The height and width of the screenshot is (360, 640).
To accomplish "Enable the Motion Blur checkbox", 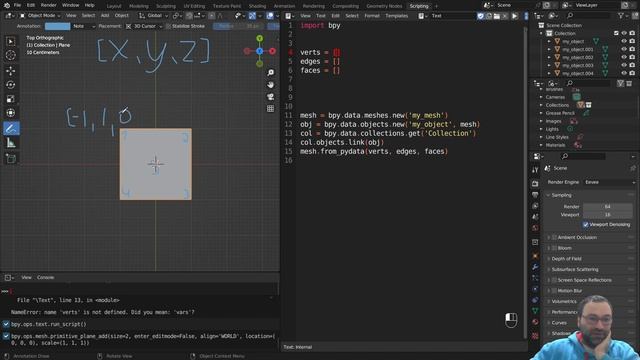I will pos(554,291).
